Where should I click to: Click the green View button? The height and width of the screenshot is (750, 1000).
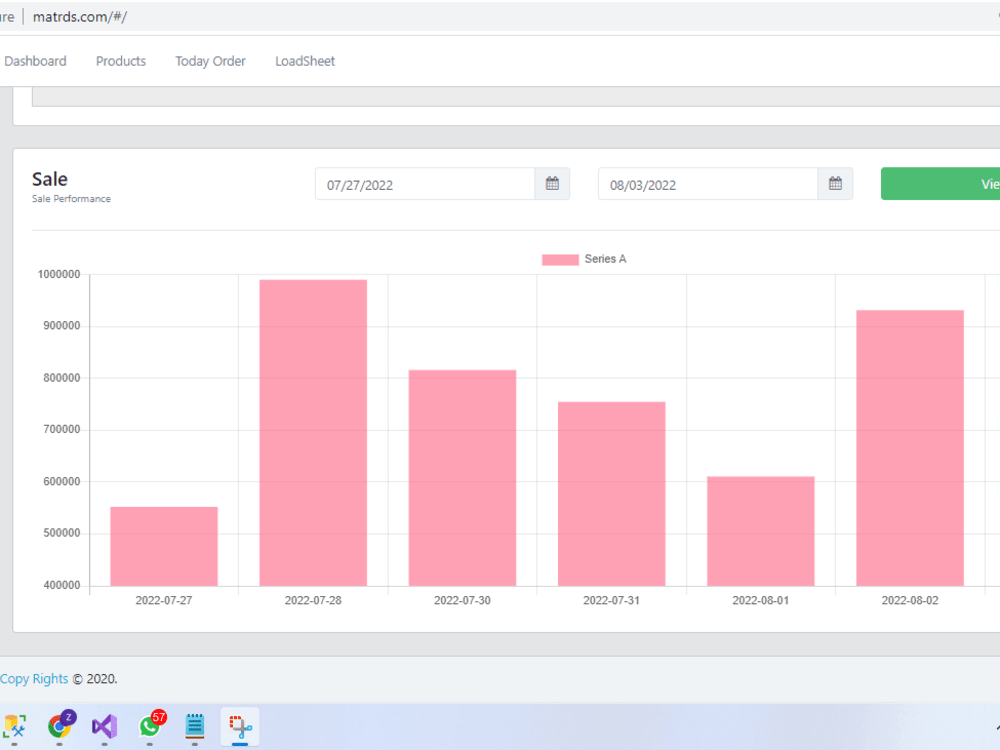pyautogui.click(x=940, y=184)
